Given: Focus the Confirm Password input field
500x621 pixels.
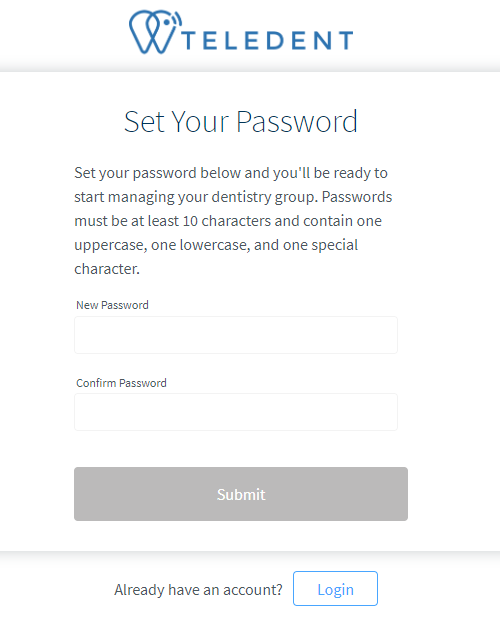Looking at the screenshot, I should point(236,412).
